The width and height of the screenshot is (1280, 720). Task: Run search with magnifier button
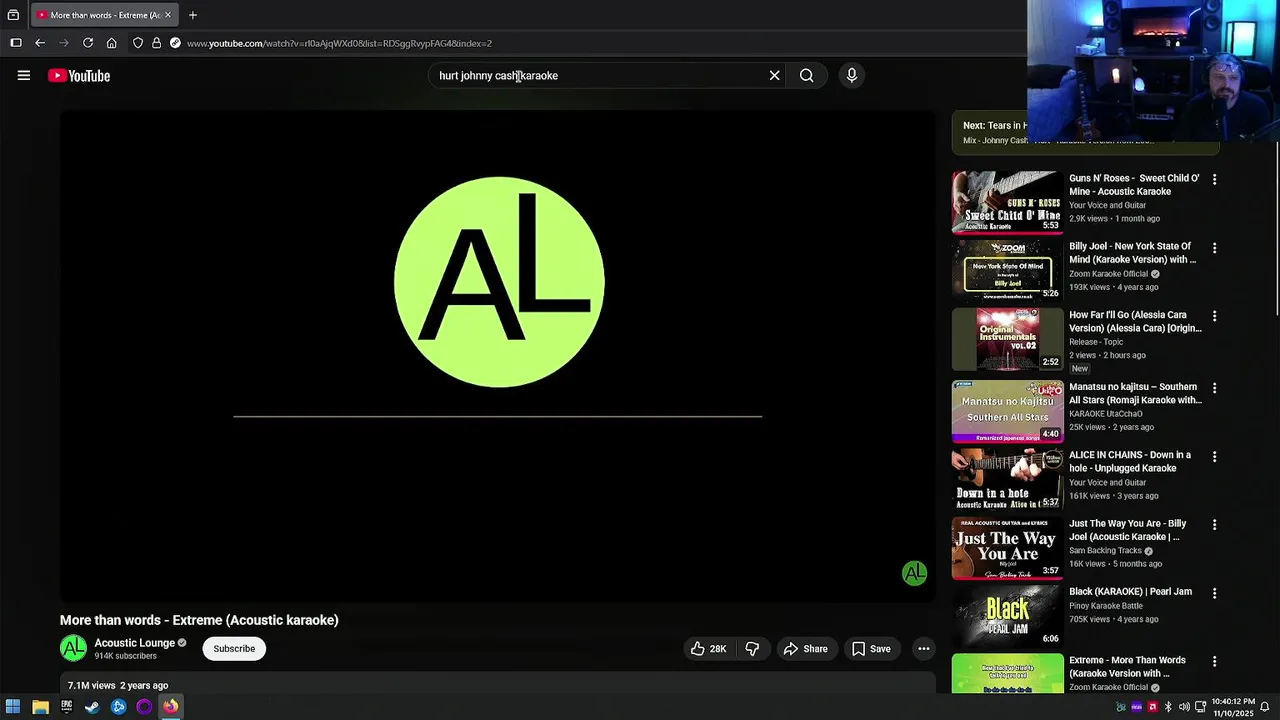[806, 75]
